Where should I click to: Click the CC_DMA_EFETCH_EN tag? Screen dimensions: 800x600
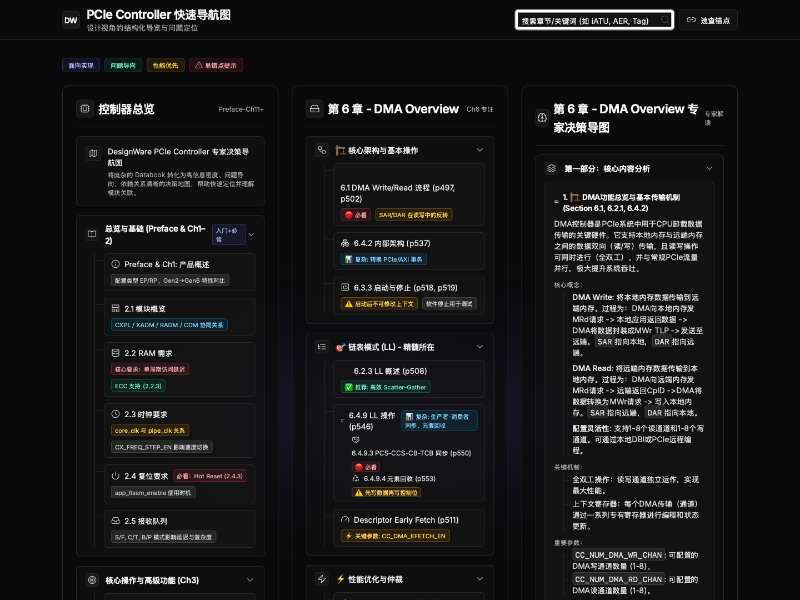(395, 536)
